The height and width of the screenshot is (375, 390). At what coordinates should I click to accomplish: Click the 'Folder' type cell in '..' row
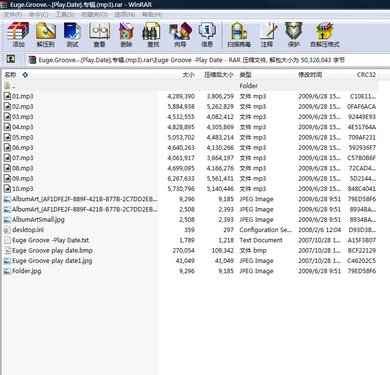[x=248, y=86]
